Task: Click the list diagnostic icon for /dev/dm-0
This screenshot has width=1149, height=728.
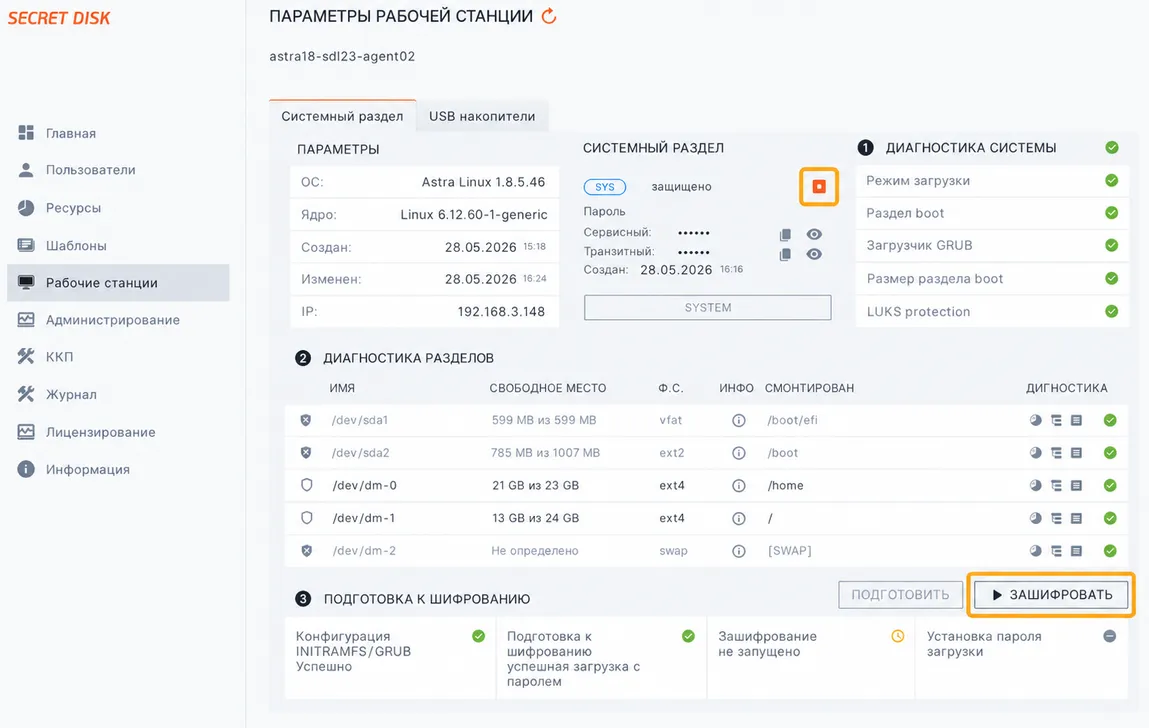Action: coord(1076,485)
